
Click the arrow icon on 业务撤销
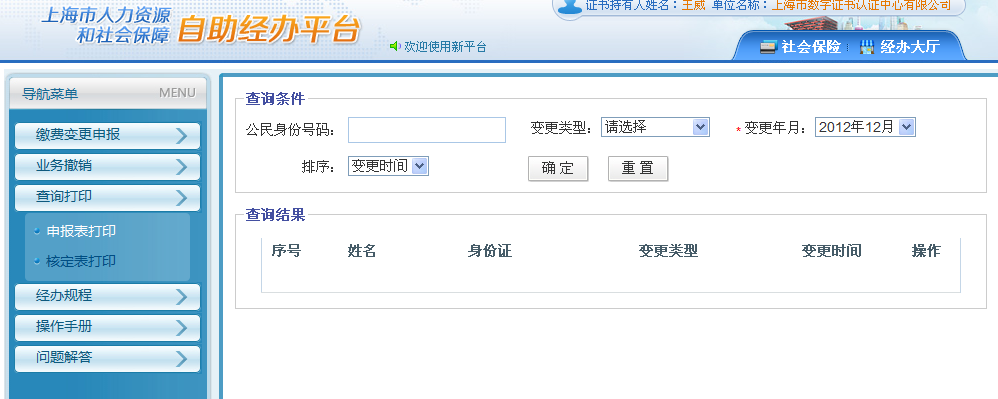[181, 167]
